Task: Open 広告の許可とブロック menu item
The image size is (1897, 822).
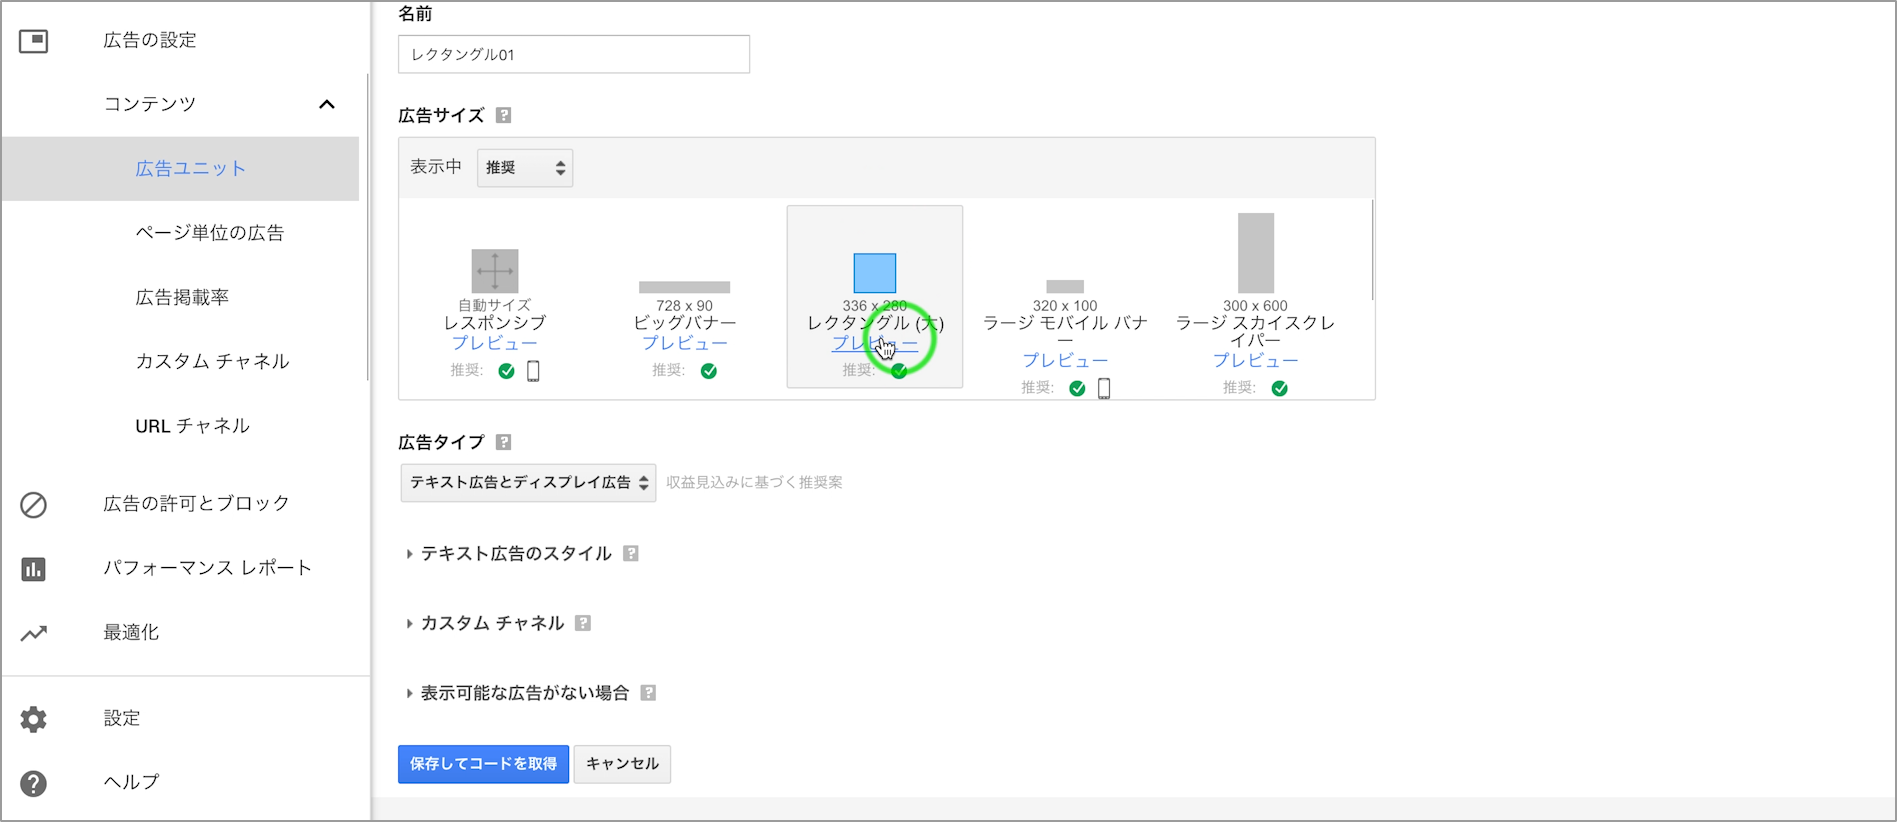Action: coord(196,503)
